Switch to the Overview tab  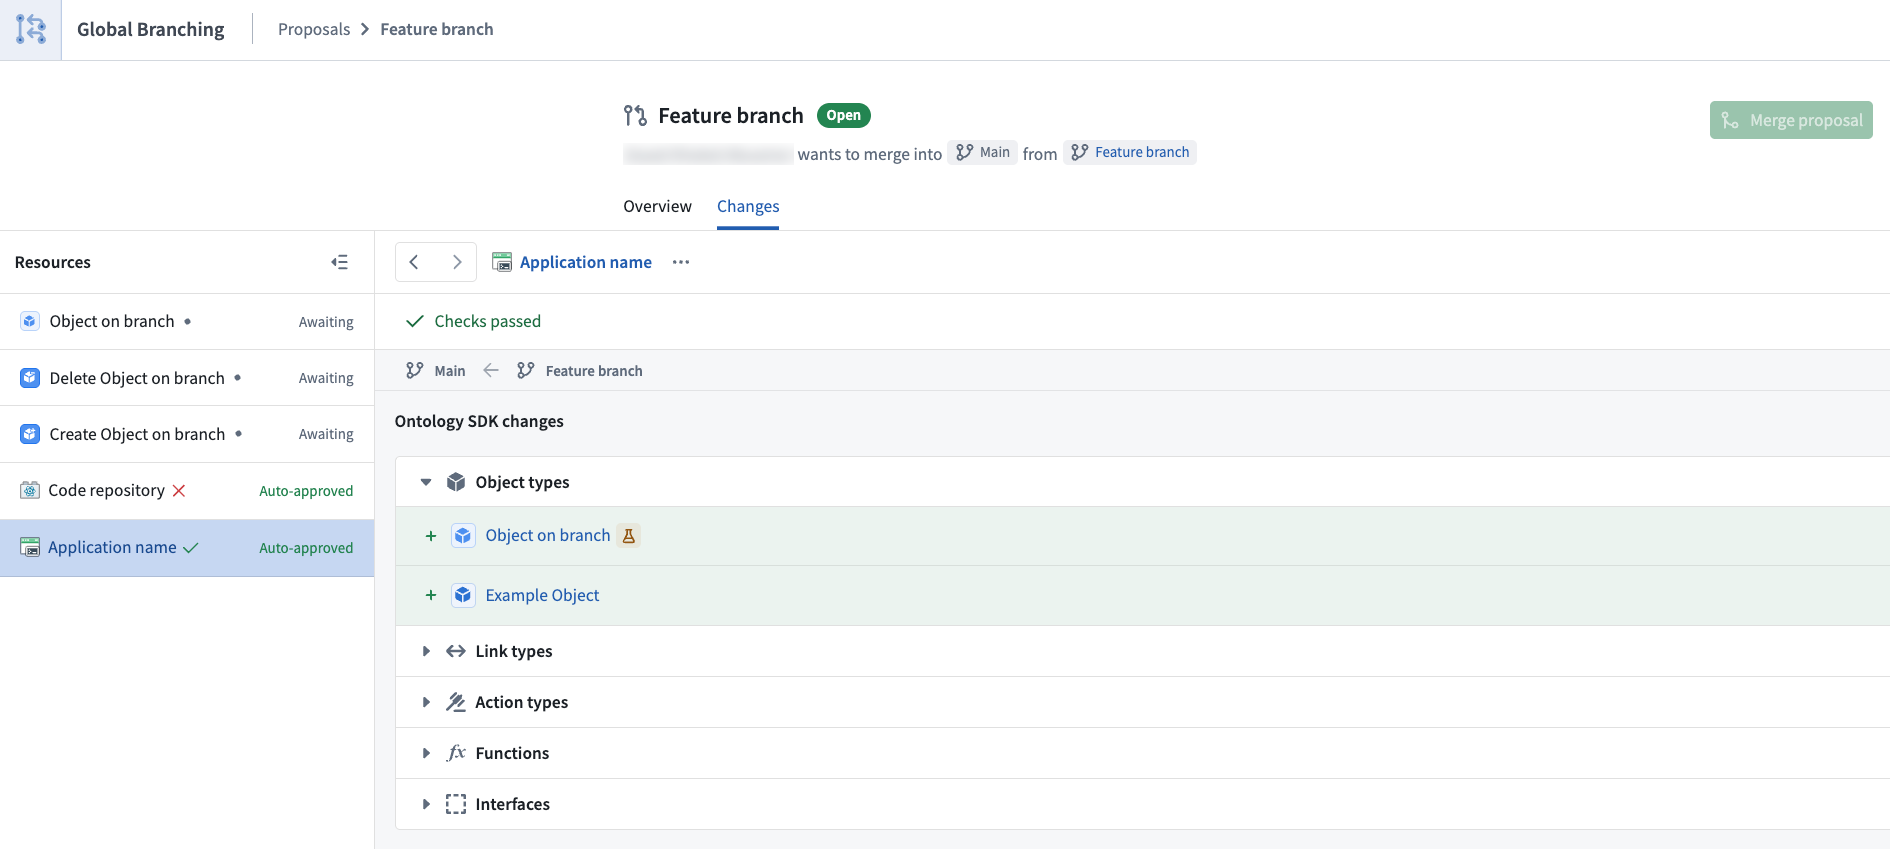pyautogui.click(x=657, y=206)
